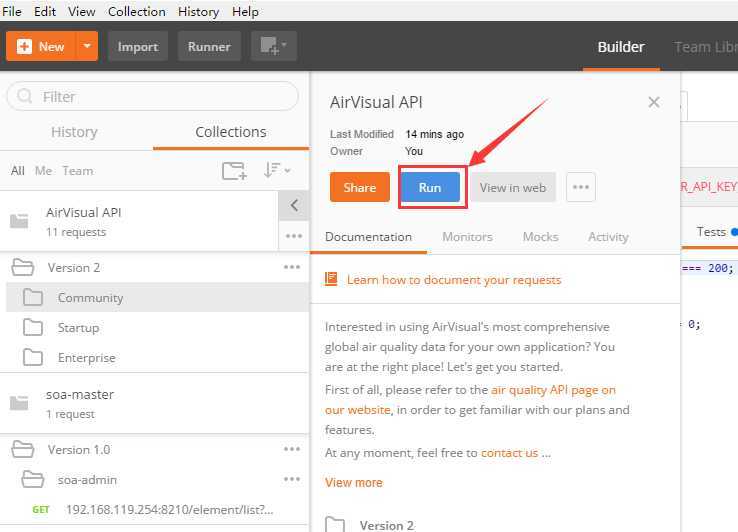Click the soa-master folder icon
Viewport: 738px width, 532px height.
tap(19, 403)
